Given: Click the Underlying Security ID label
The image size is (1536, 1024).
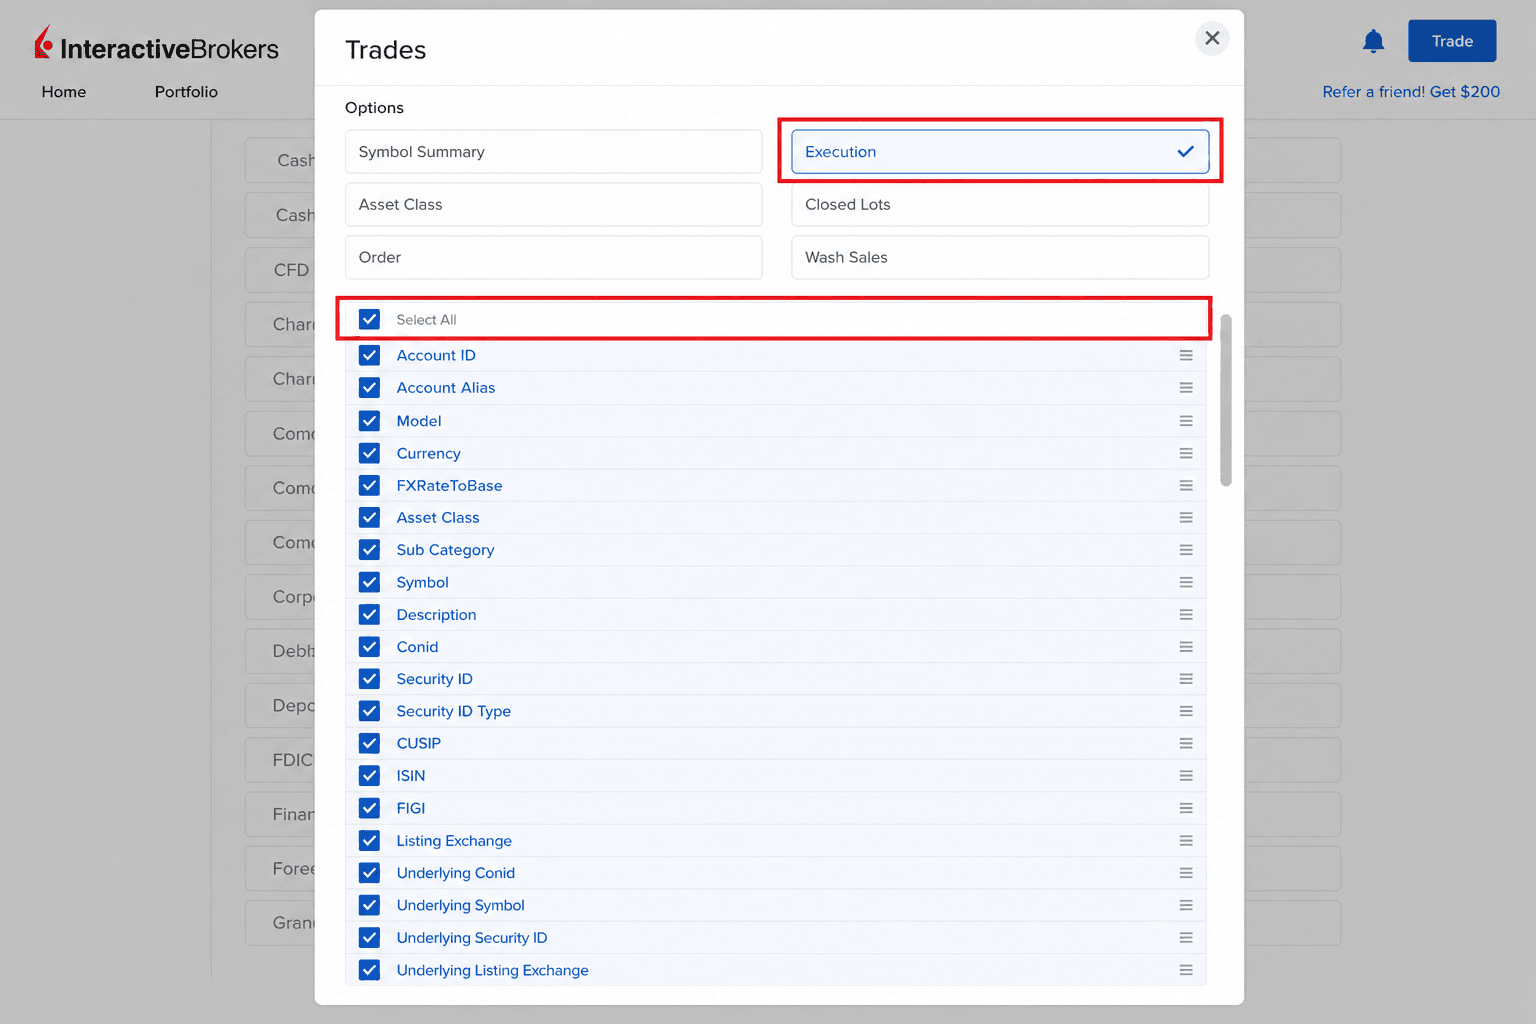Looking at the screenshot, I should tap(472, 938).
